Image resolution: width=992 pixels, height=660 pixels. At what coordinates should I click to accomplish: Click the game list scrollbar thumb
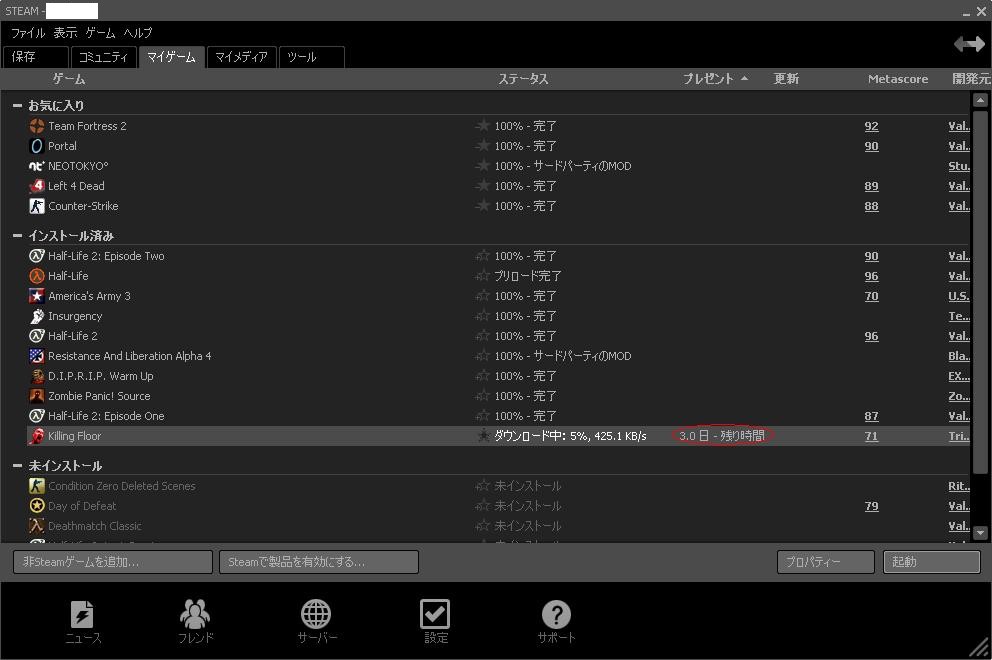tap(980, 291)
